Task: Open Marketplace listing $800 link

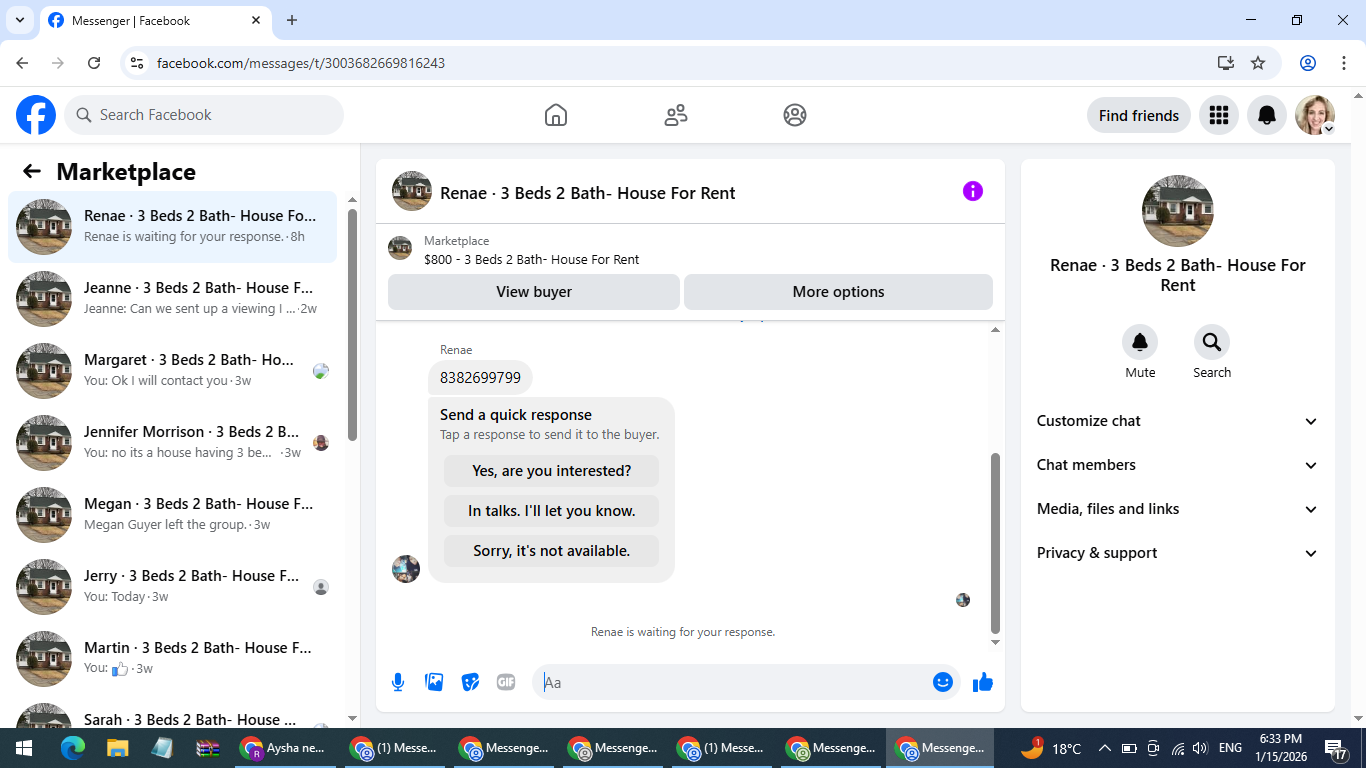Action: (531, 259)
